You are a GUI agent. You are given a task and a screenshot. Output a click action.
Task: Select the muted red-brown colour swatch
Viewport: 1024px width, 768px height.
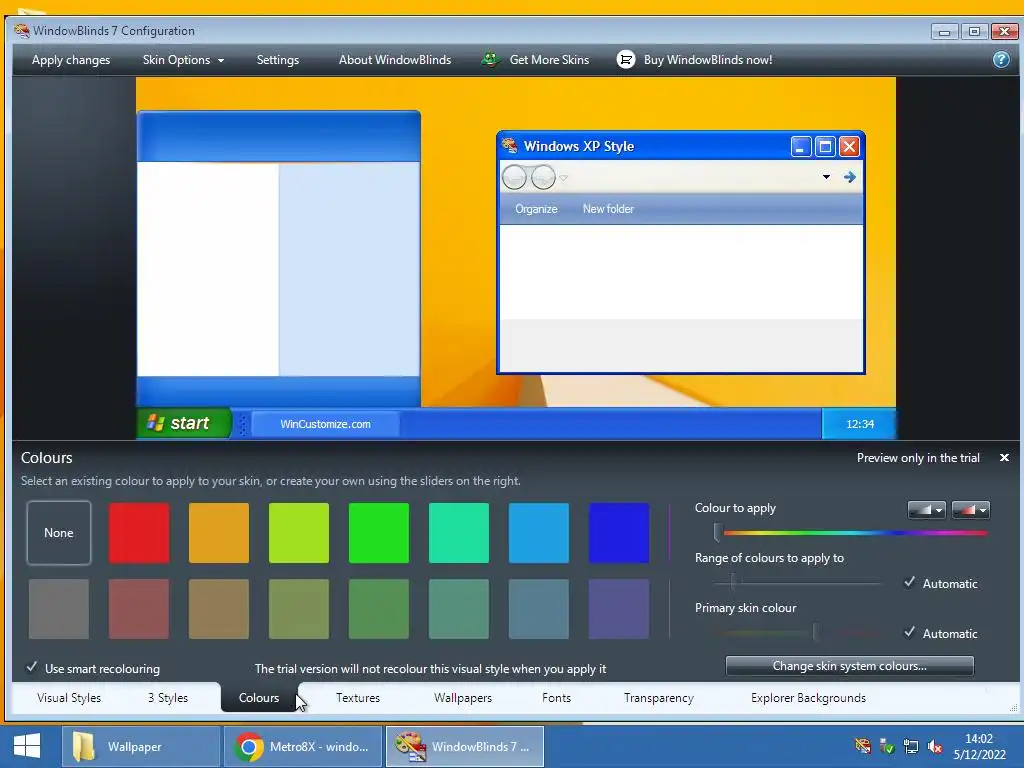tap(139, 609)
